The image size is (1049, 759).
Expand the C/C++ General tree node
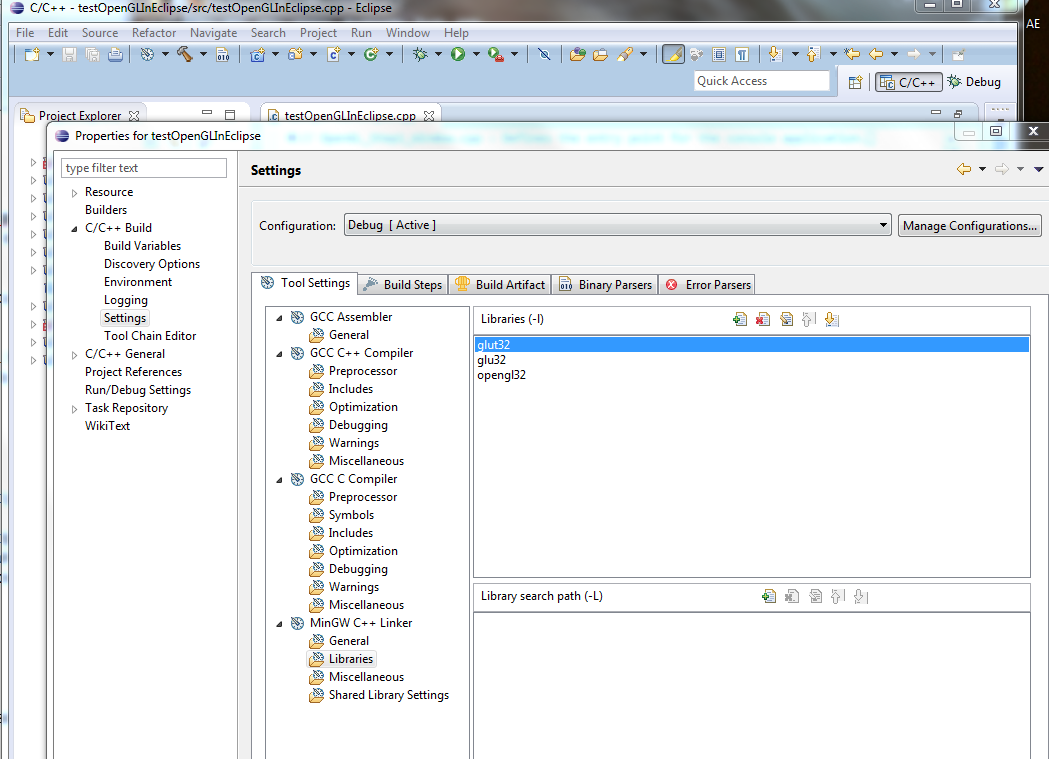(x=74, y=354)
